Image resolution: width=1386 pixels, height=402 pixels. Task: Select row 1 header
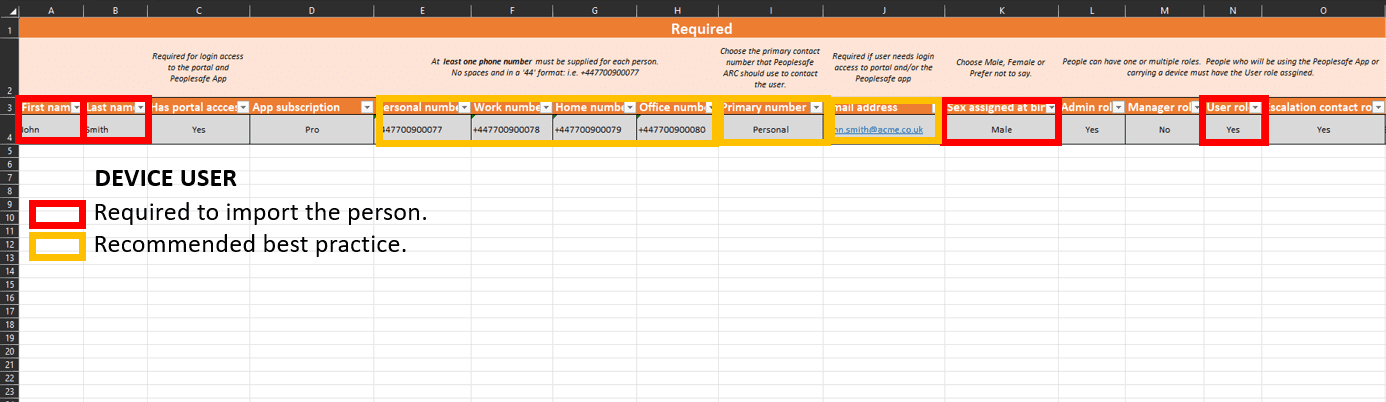pyautogui.click(x=9, y=29)
